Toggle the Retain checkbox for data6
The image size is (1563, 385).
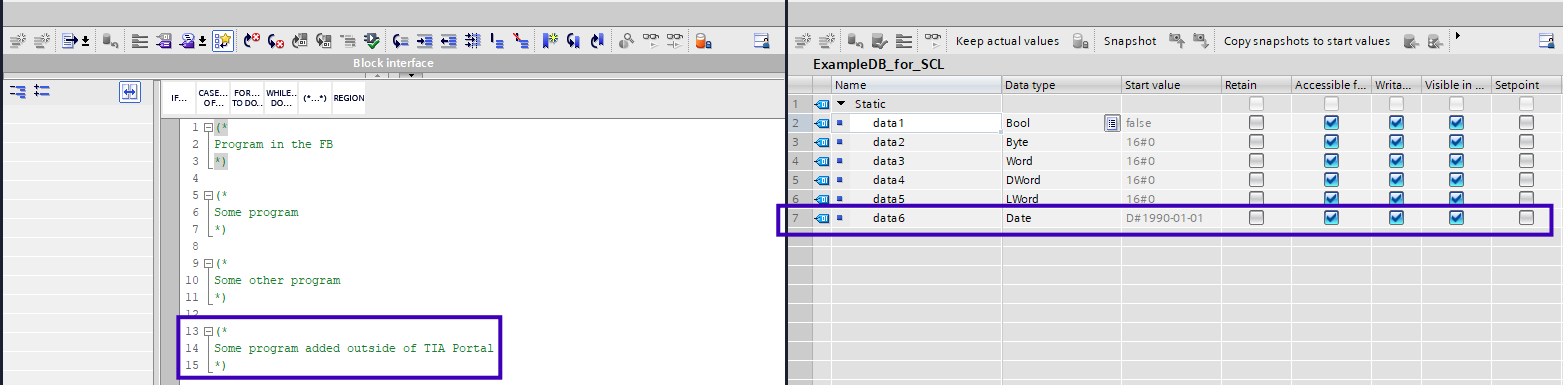(x=1256, y=217)
